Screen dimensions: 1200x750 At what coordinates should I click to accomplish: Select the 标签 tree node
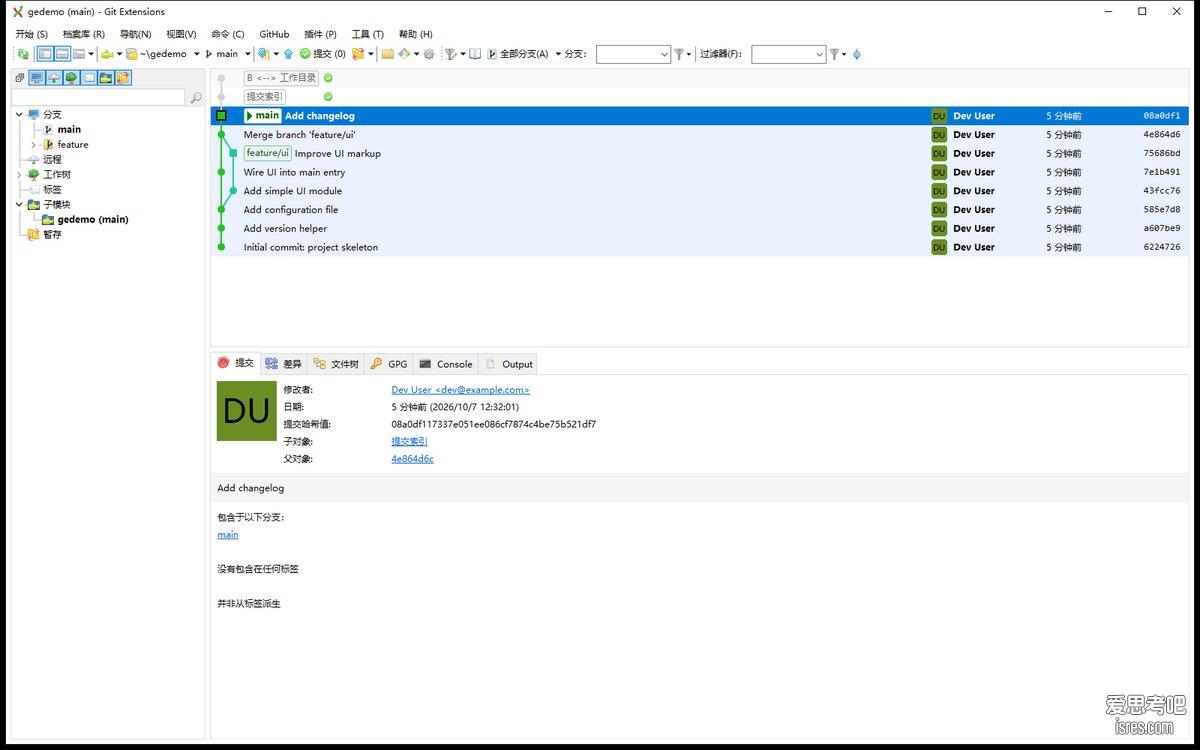[52, 189]
